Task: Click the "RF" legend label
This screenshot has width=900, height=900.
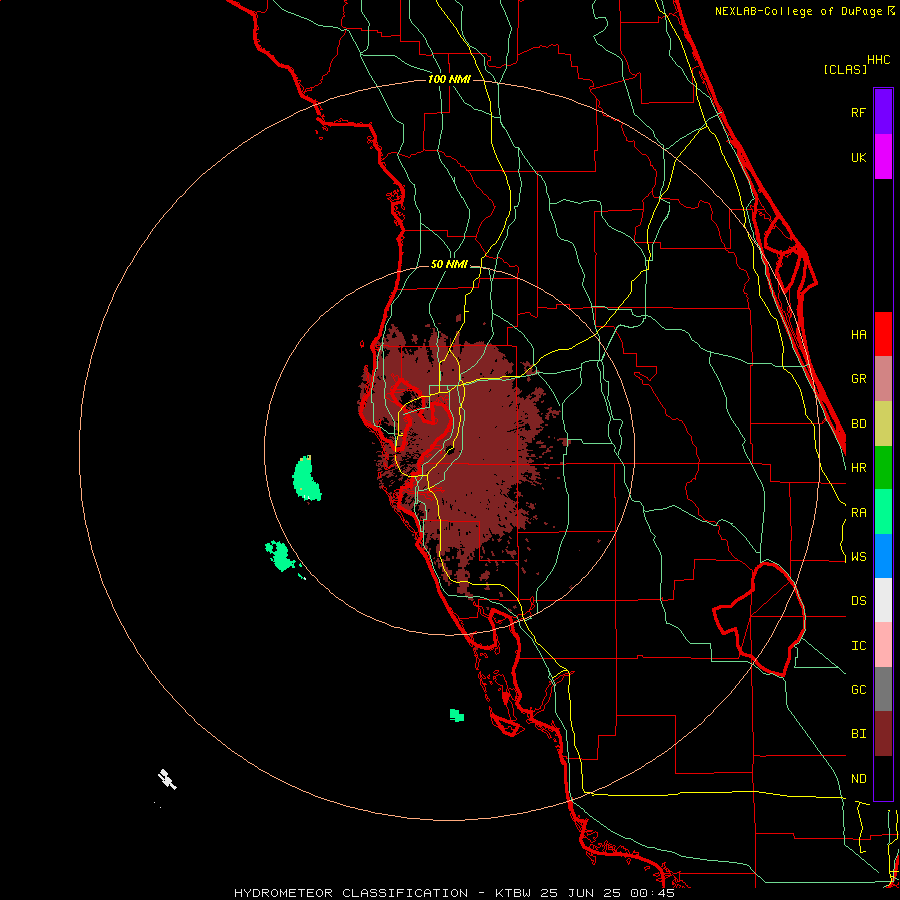Action: click(x=858, y=112)
